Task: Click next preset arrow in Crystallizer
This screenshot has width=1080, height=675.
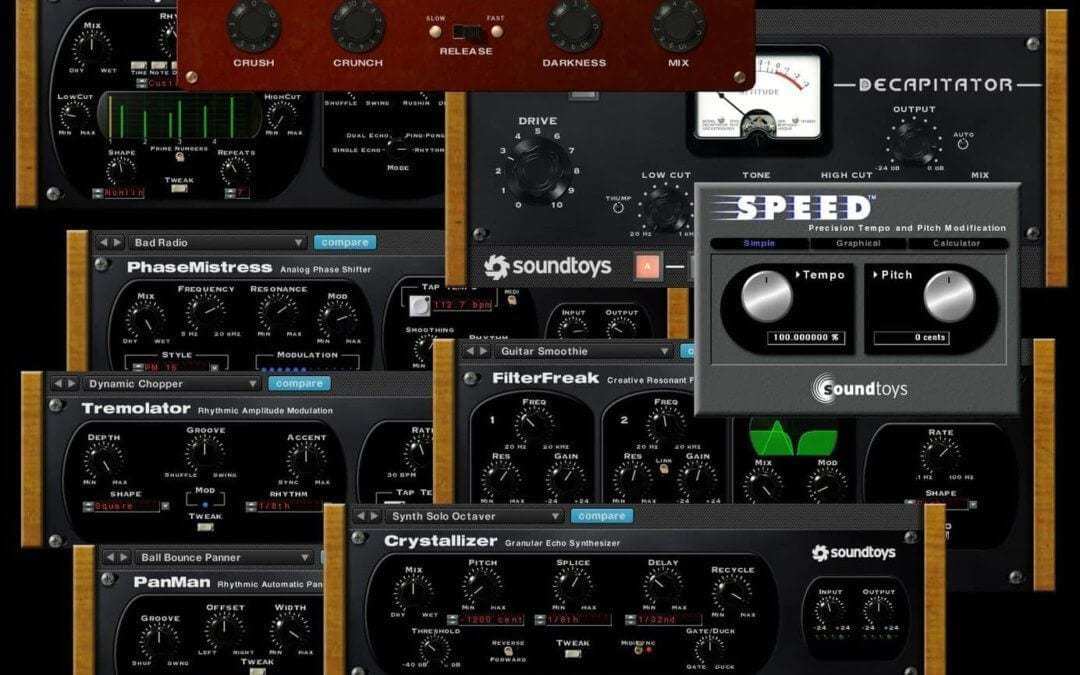Action: click(x=375, y=516)
